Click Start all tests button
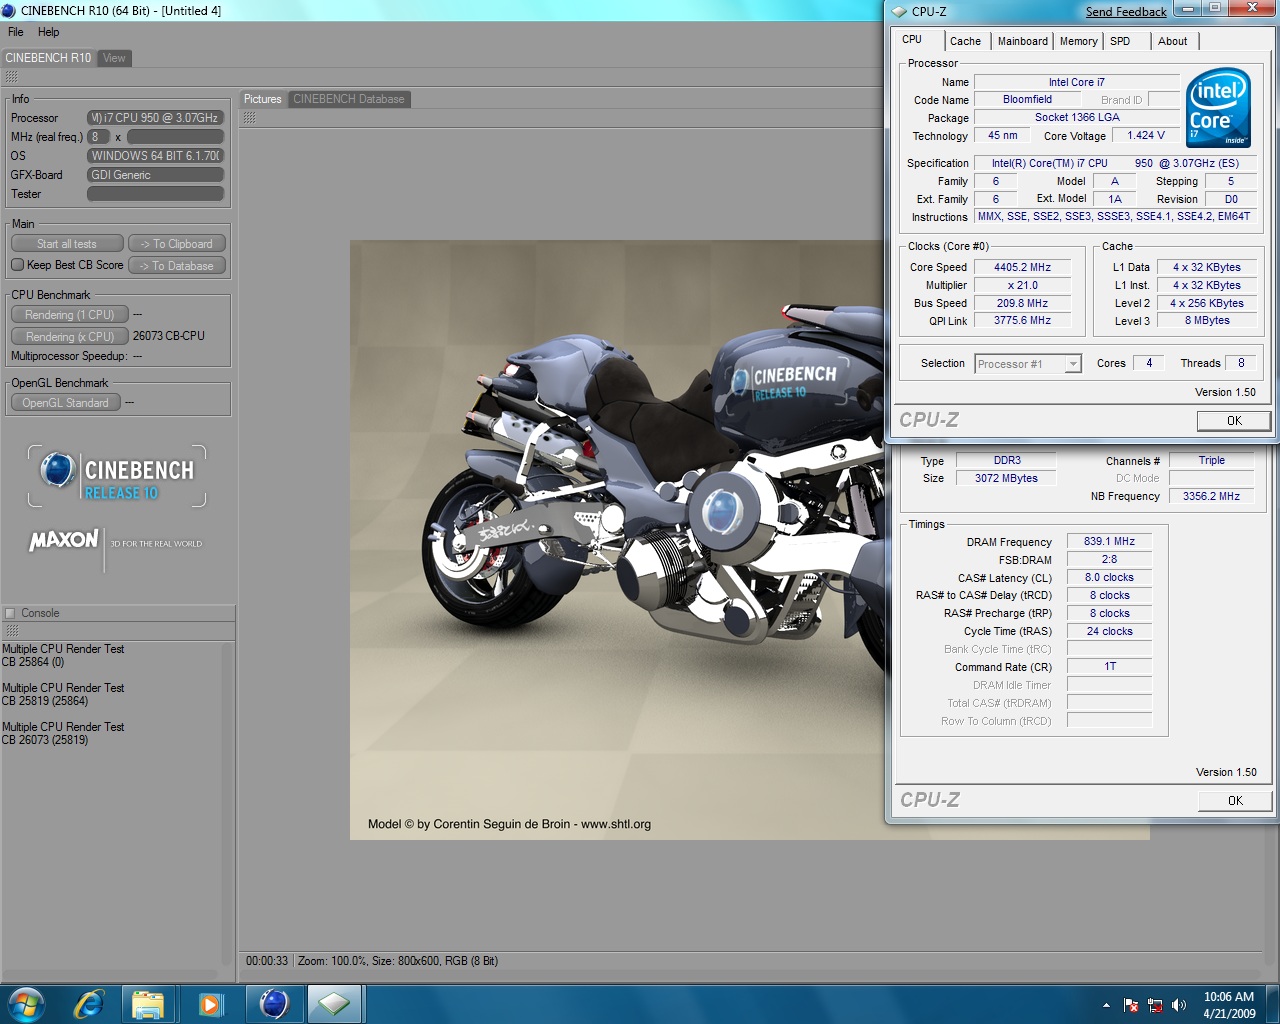 [x=67, y=244]
